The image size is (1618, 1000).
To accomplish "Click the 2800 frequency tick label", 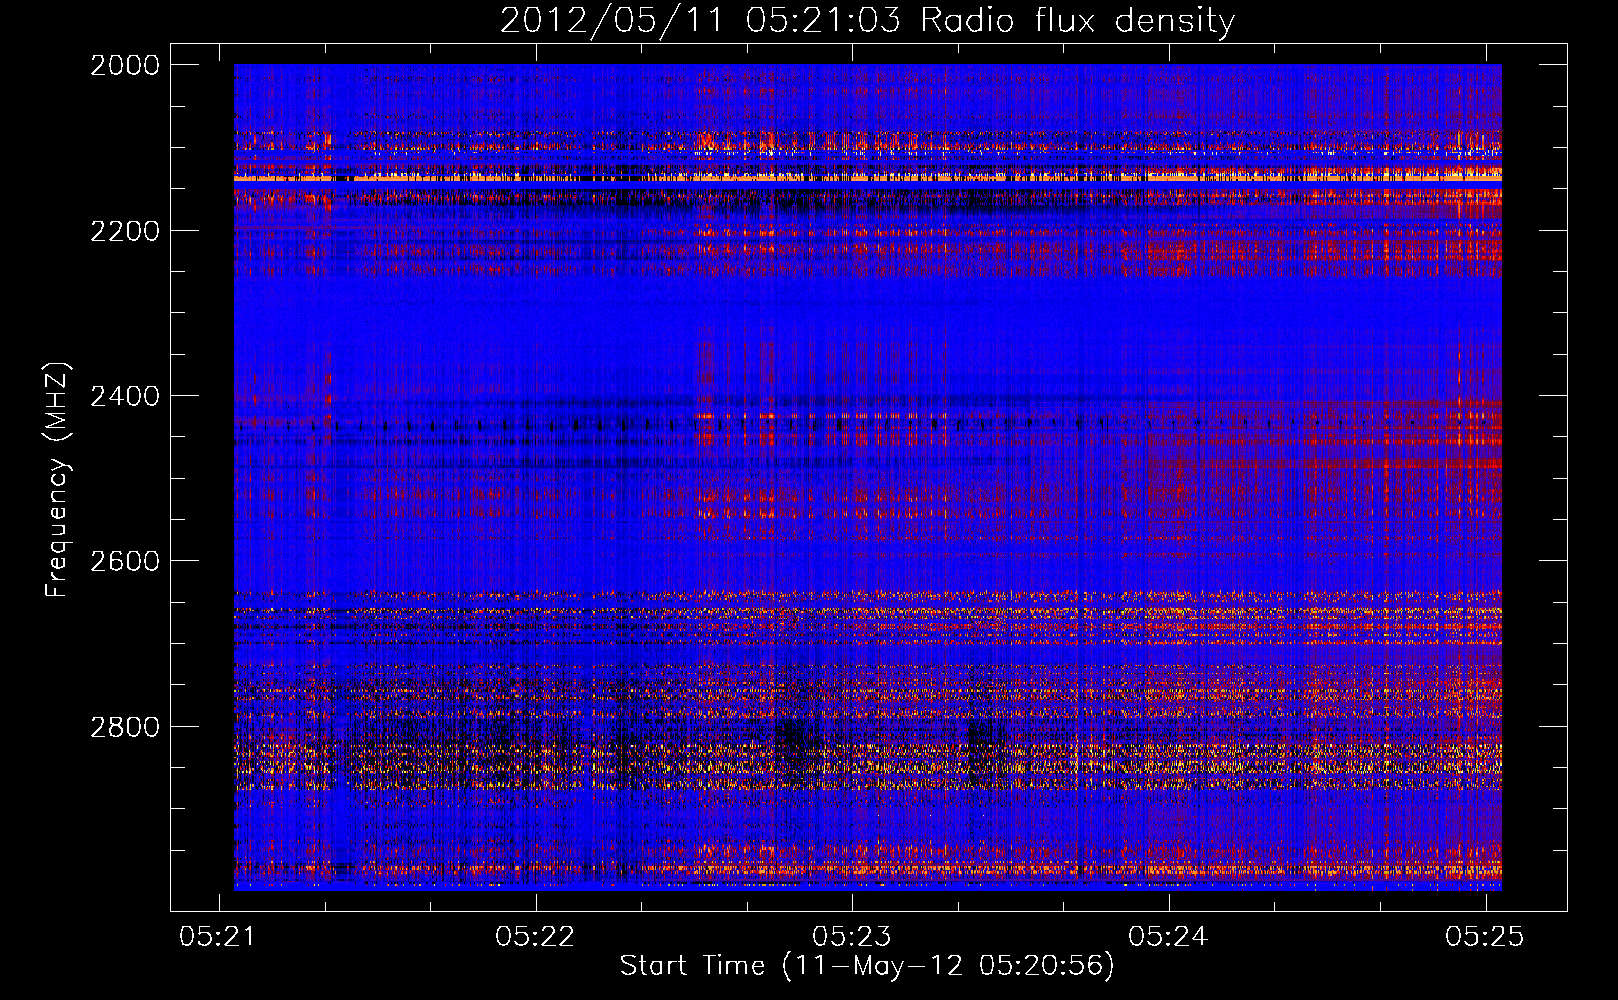I will coord(125,727).
